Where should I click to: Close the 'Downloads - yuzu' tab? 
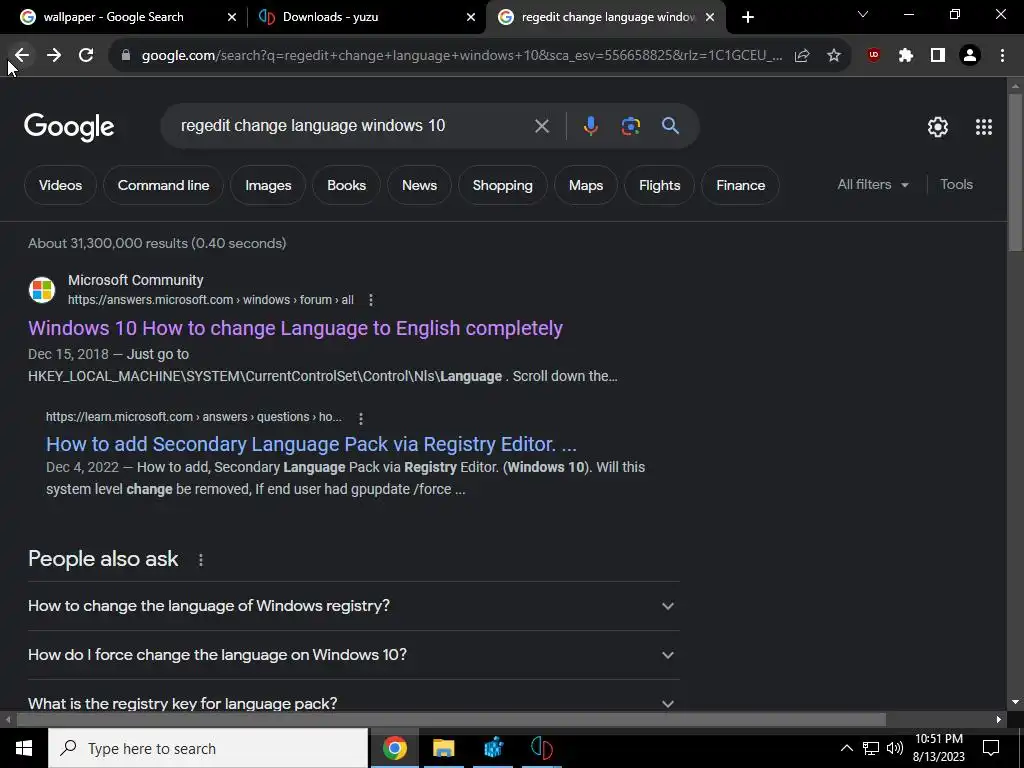point(471,18)
